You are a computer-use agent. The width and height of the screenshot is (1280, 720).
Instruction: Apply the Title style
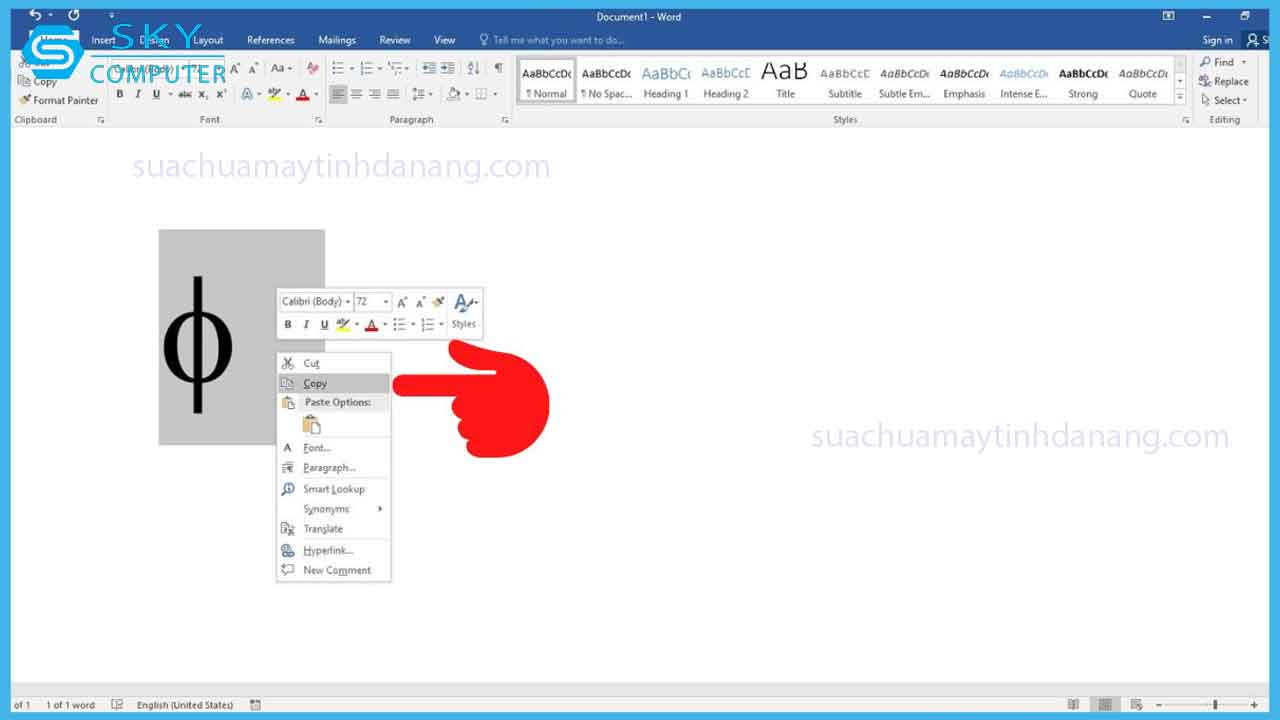[x=785, y=81]
